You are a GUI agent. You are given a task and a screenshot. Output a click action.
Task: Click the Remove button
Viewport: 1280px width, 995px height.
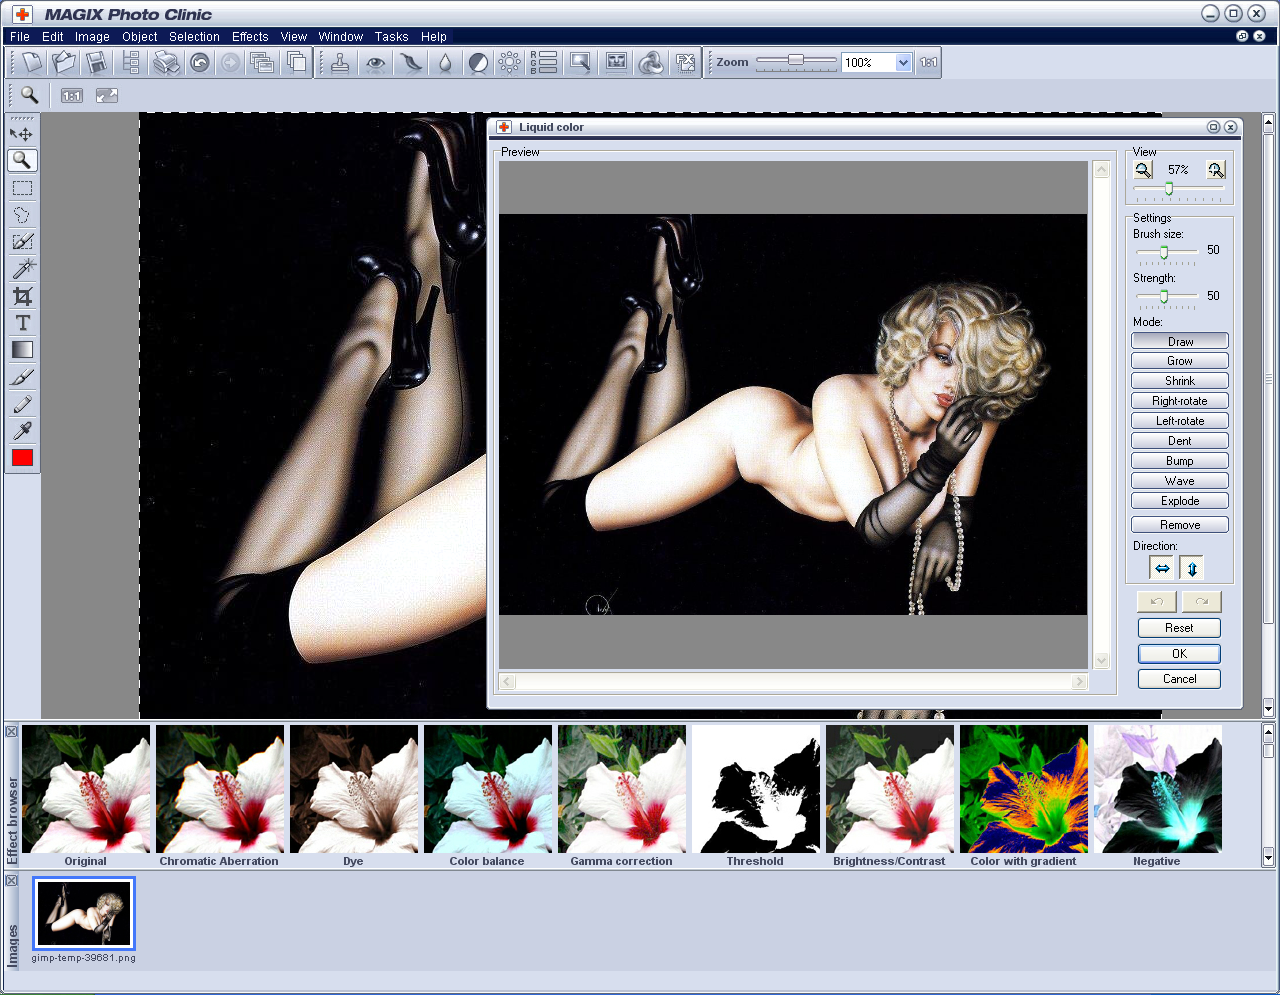1180,525
